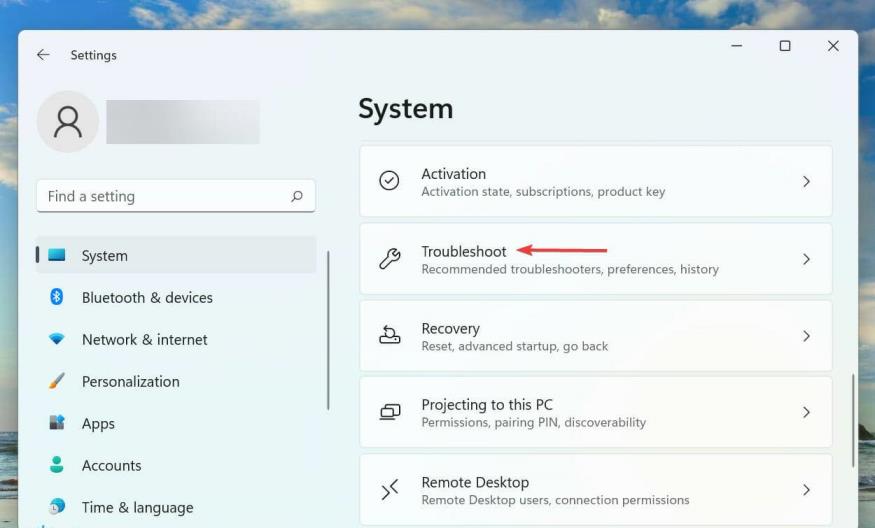Click the user profile avatar icon
This screenshot has height=528, width=875.
tap(68, 122)
